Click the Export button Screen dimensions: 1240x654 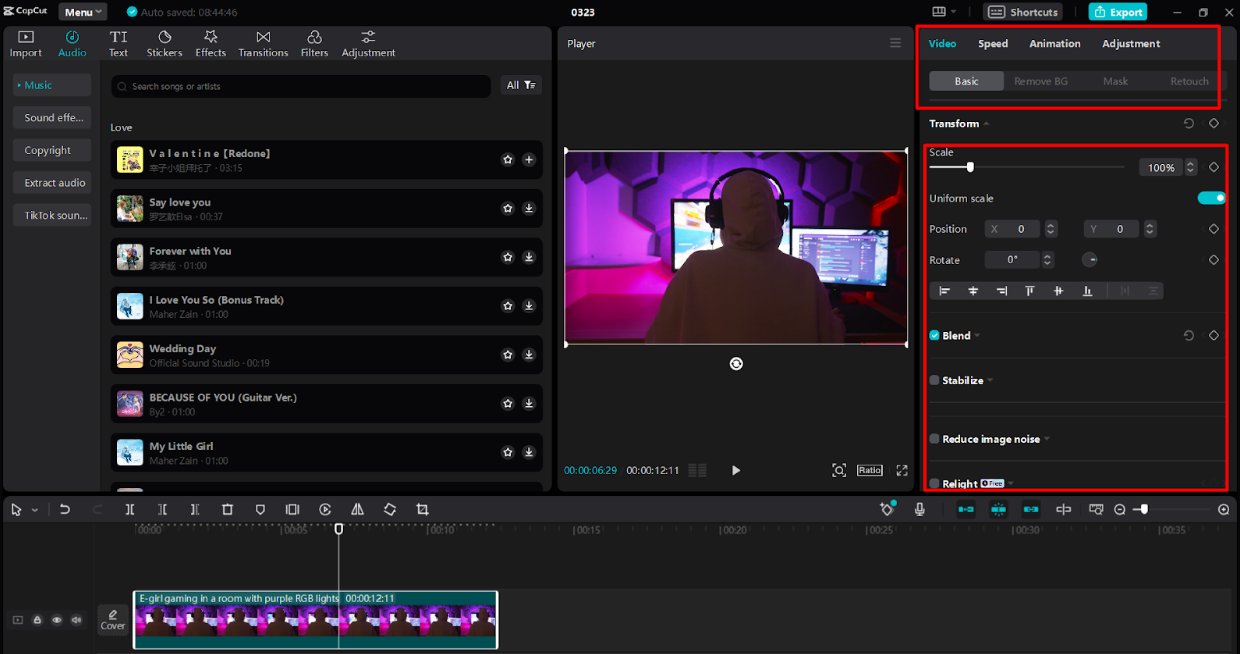pos(1118,12)
